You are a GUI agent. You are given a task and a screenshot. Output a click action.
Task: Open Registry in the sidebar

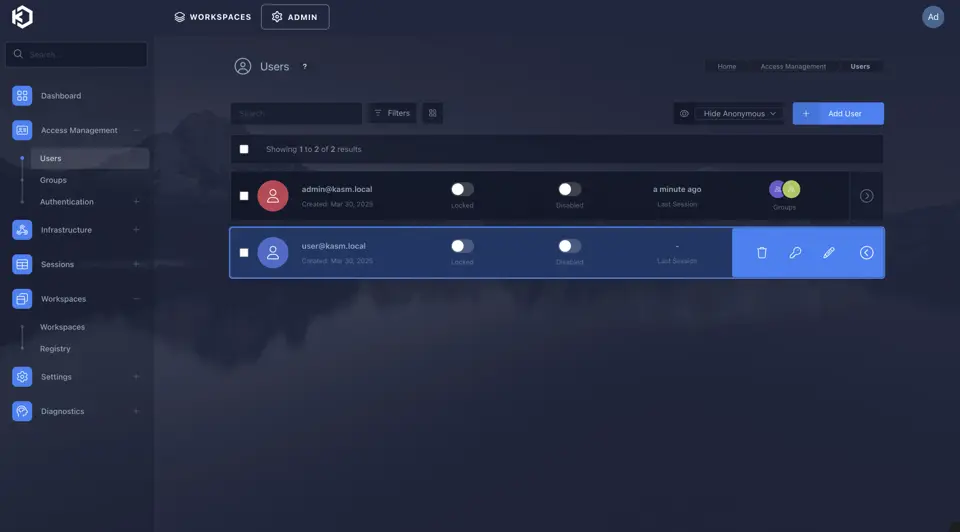[55, 349]
